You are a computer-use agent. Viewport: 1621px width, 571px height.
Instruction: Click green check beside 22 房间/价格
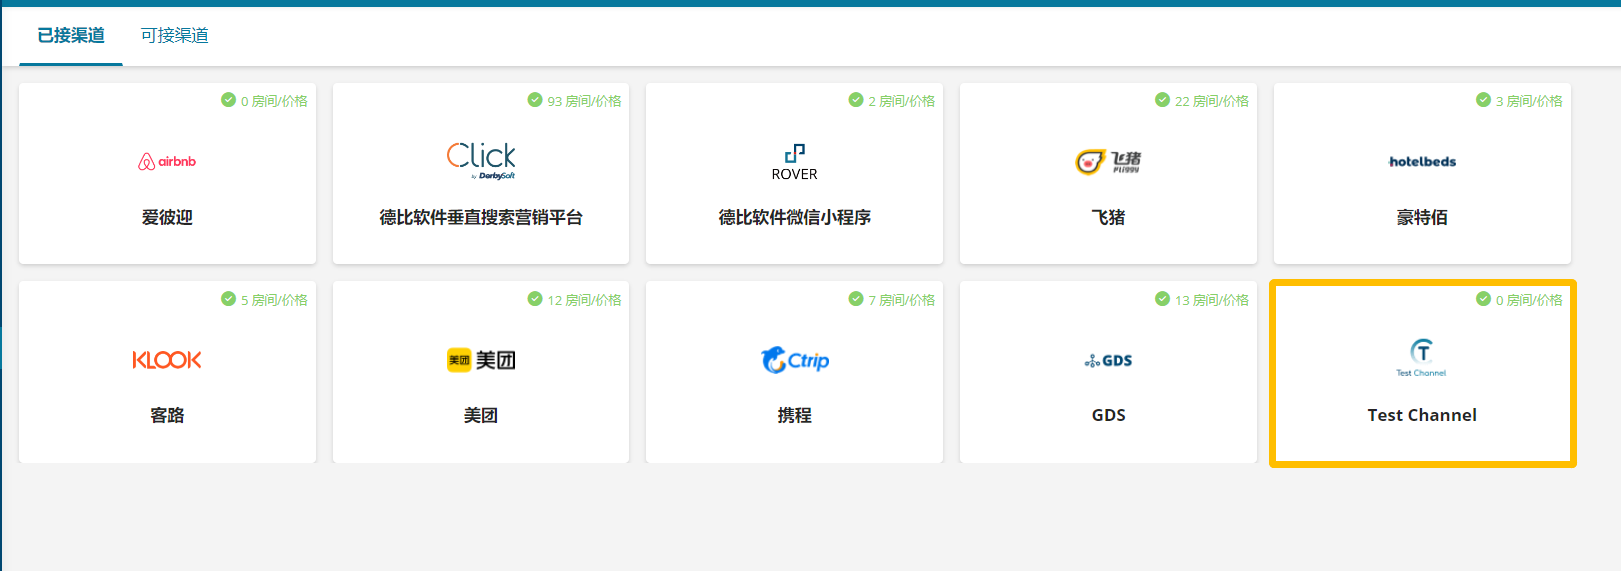1162,100
